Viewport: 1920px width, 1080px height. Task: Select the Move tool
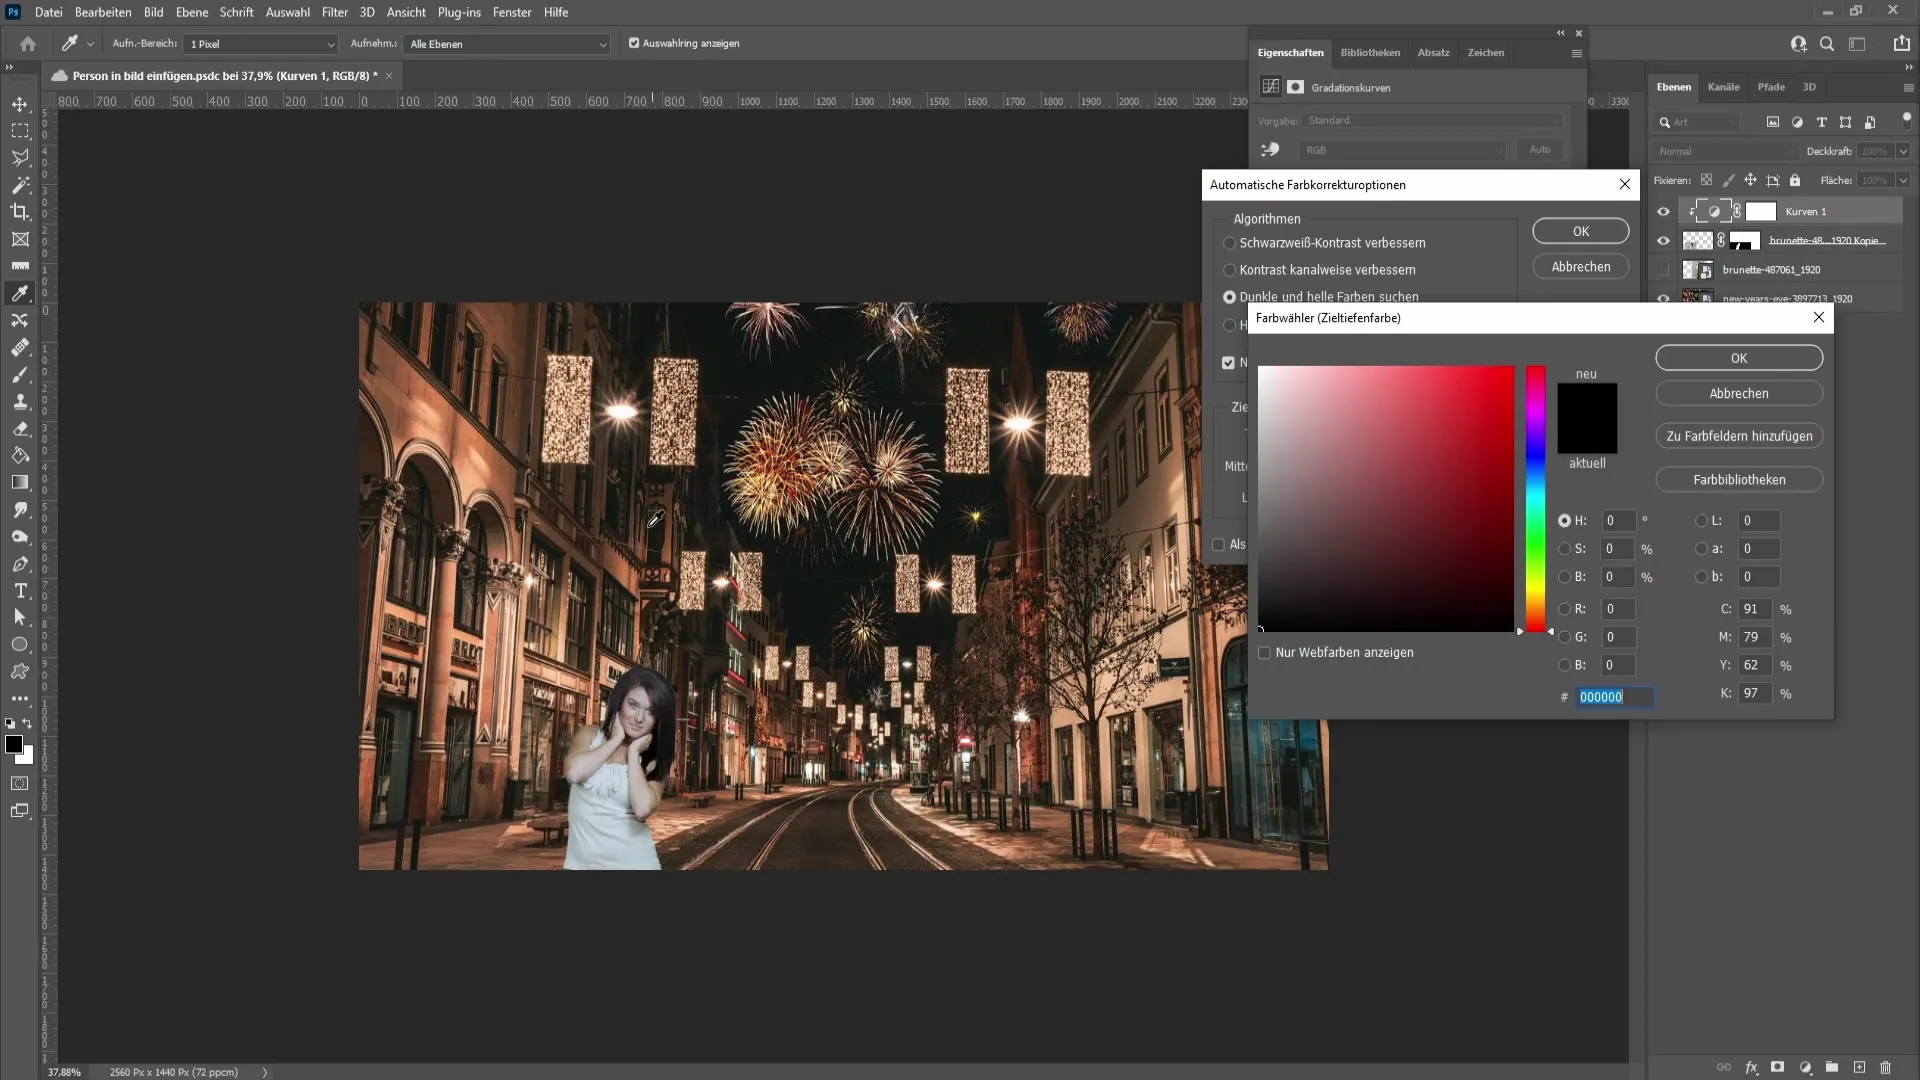tap(20, 104)
